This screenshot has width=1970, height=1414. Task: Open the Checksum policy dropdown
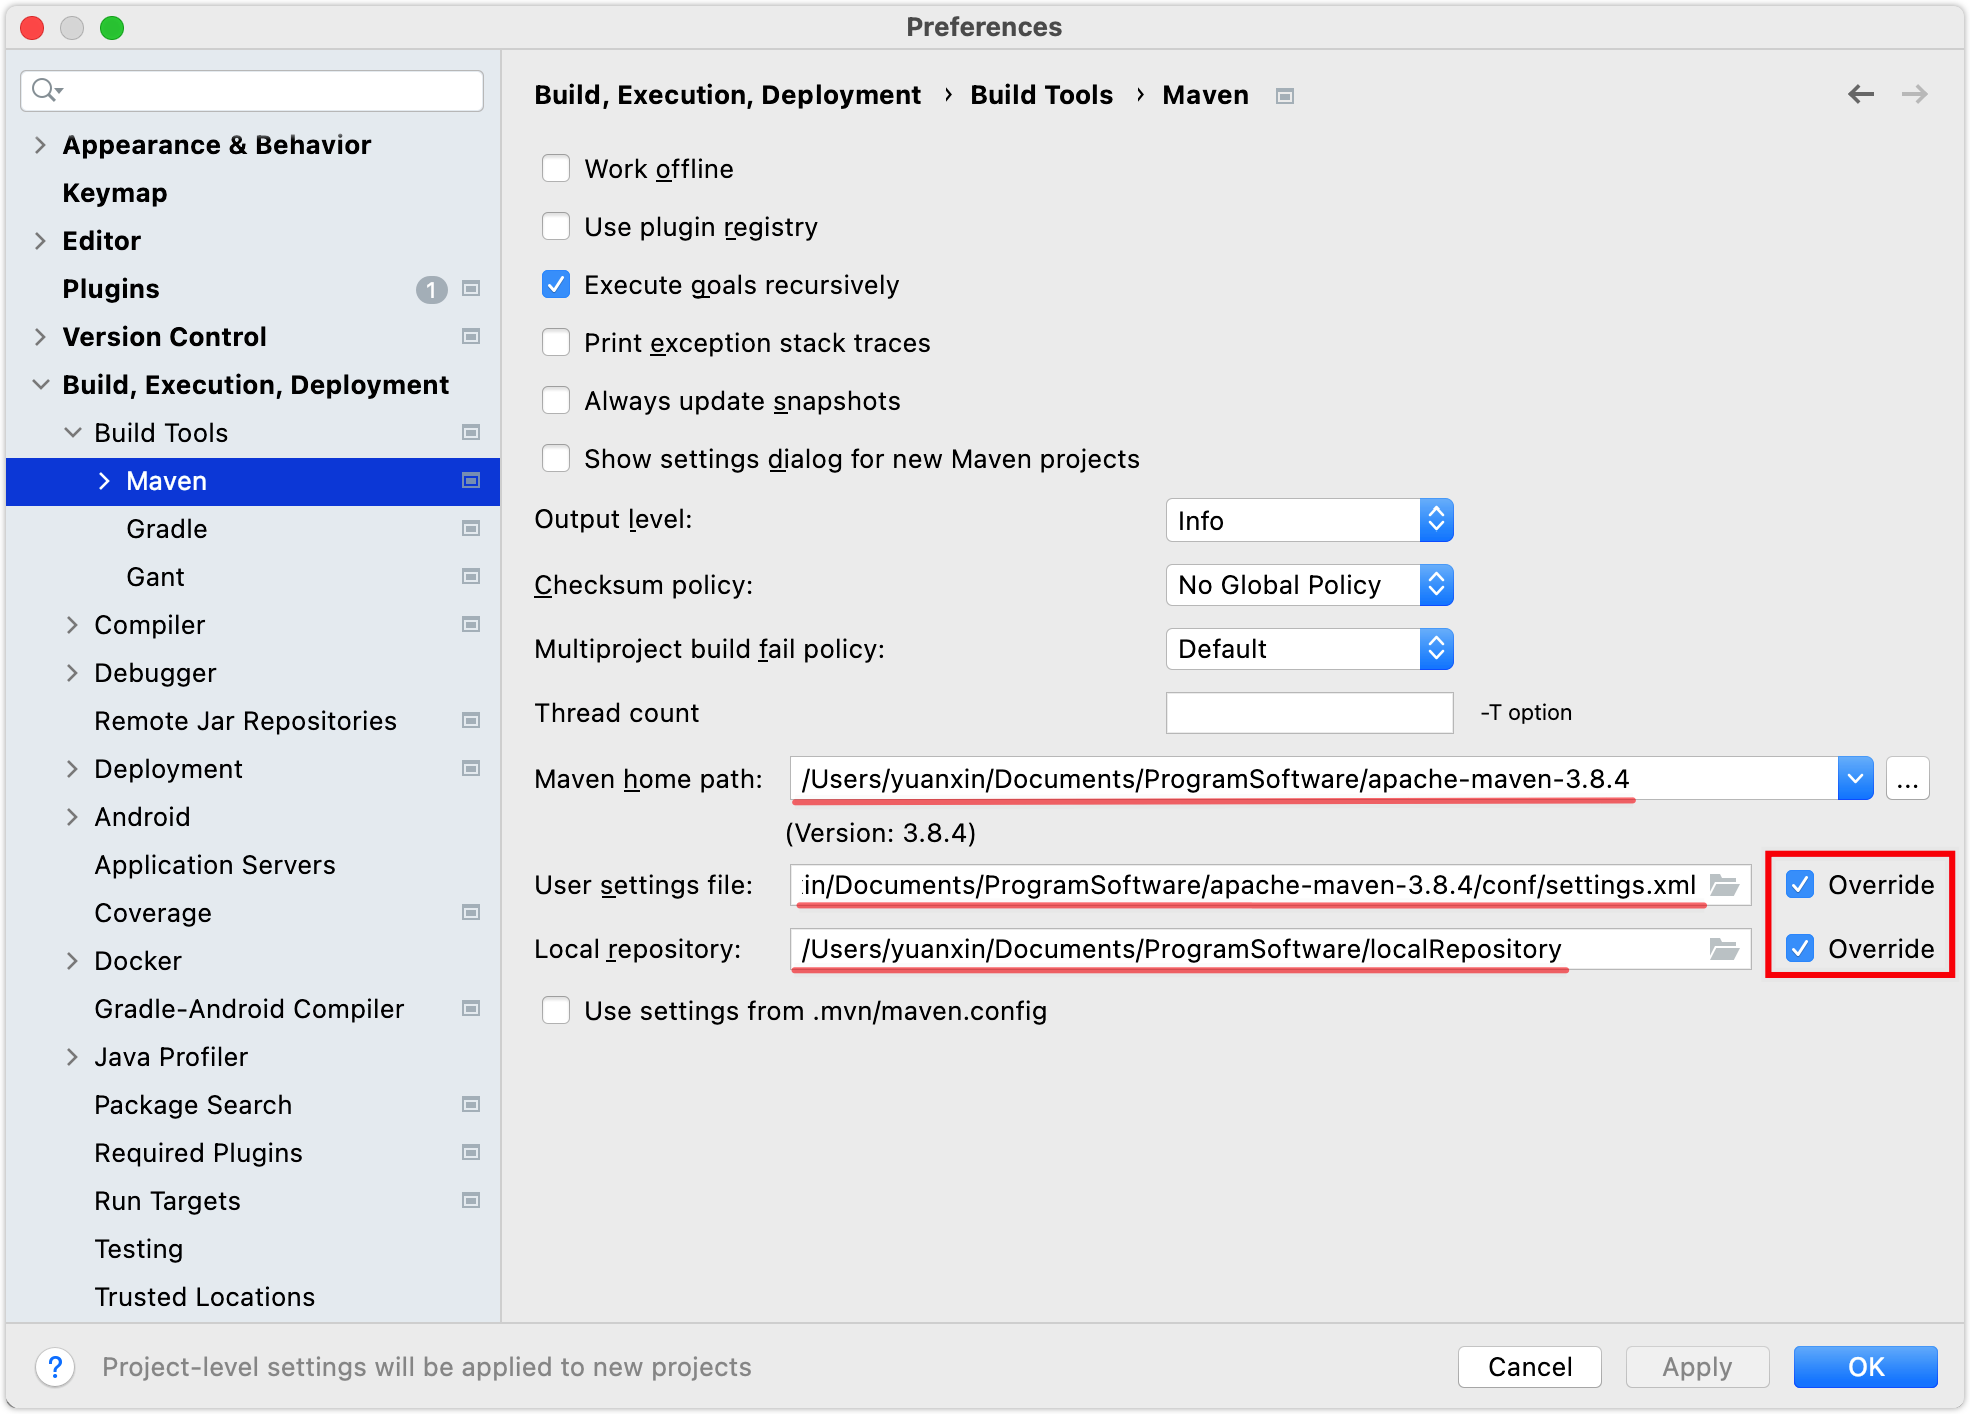click(x=1309, y=584)
